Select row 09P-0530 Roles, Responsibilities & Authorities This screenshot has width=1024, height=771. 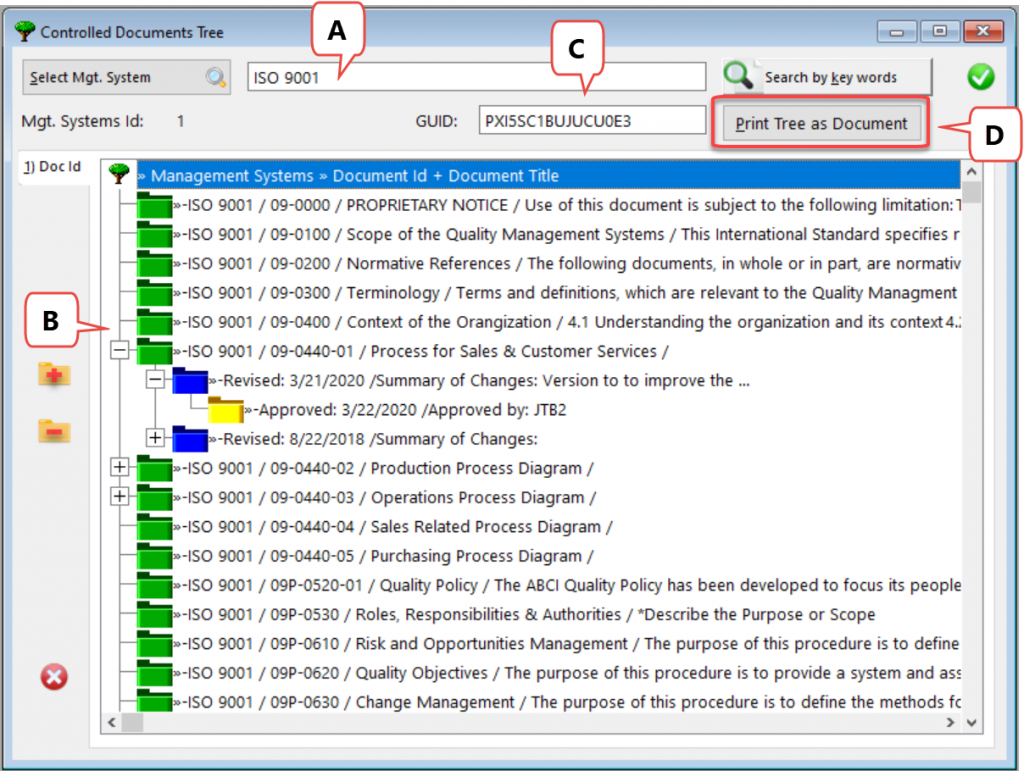[525, 615]
